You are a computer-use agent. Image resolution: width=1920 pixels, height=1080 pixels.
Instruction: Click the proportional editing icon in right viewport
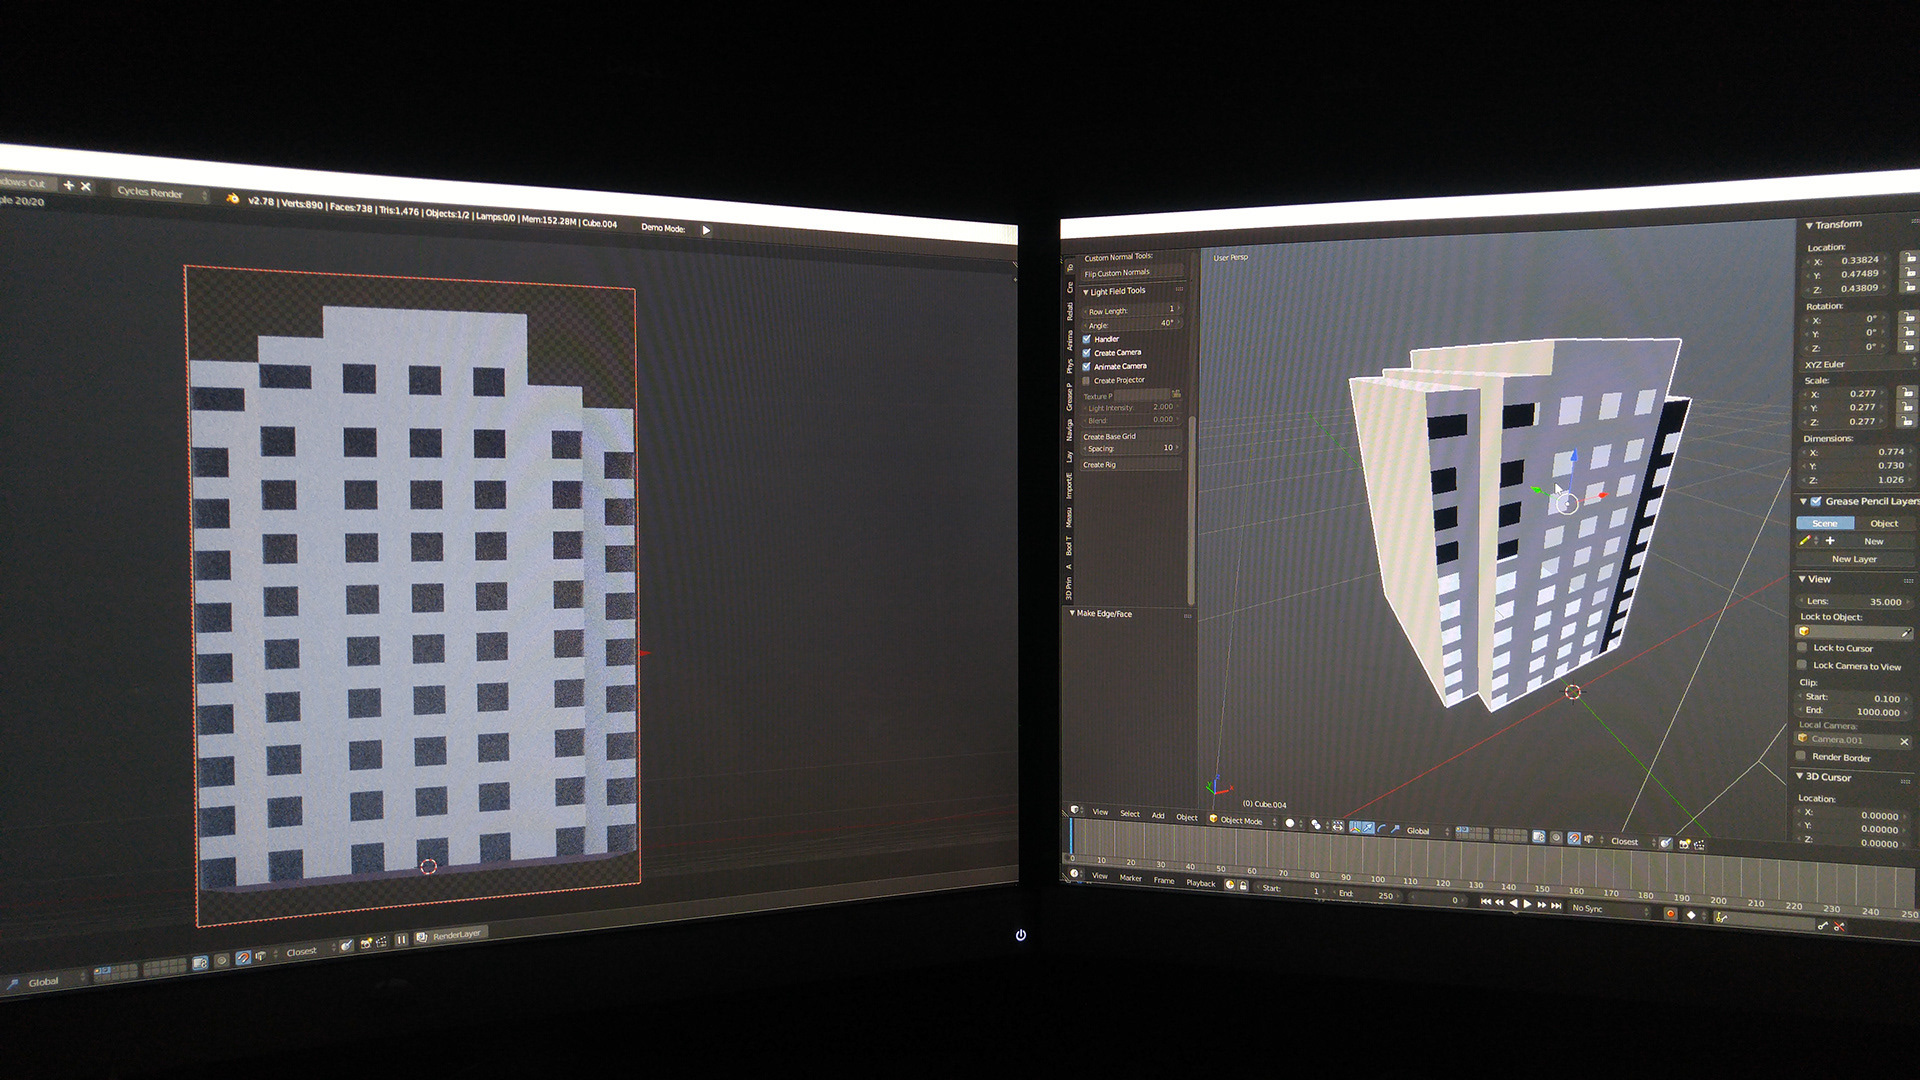pos(1555,838)
